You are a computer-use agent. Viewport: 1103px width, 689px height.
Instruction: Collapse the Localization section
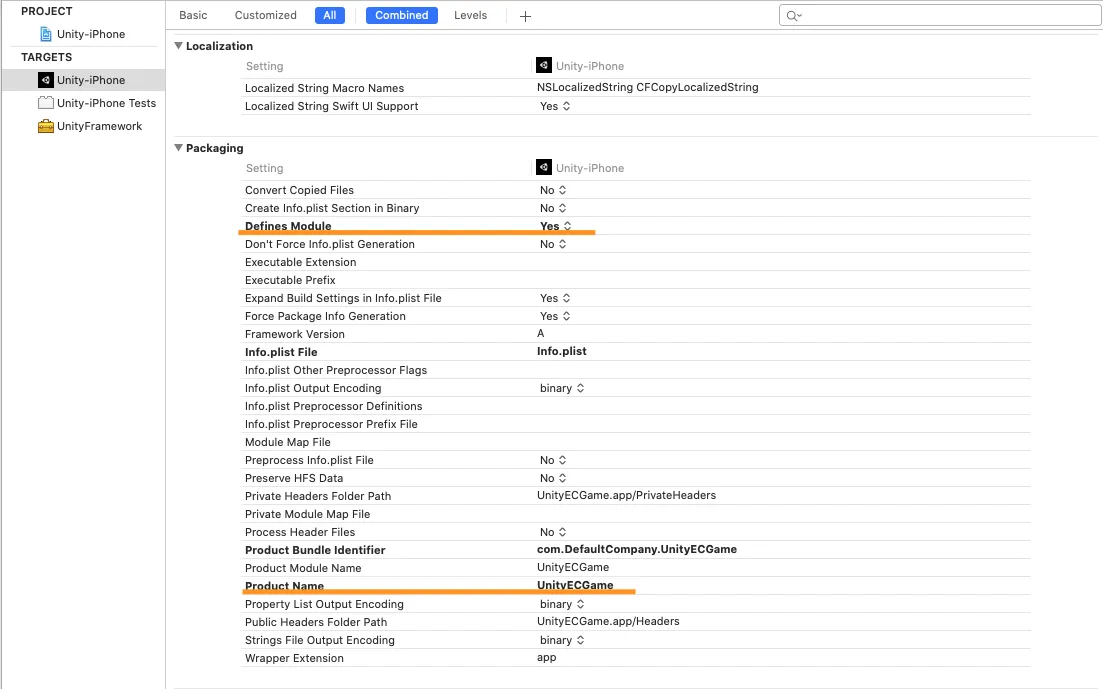pos(179,46)
